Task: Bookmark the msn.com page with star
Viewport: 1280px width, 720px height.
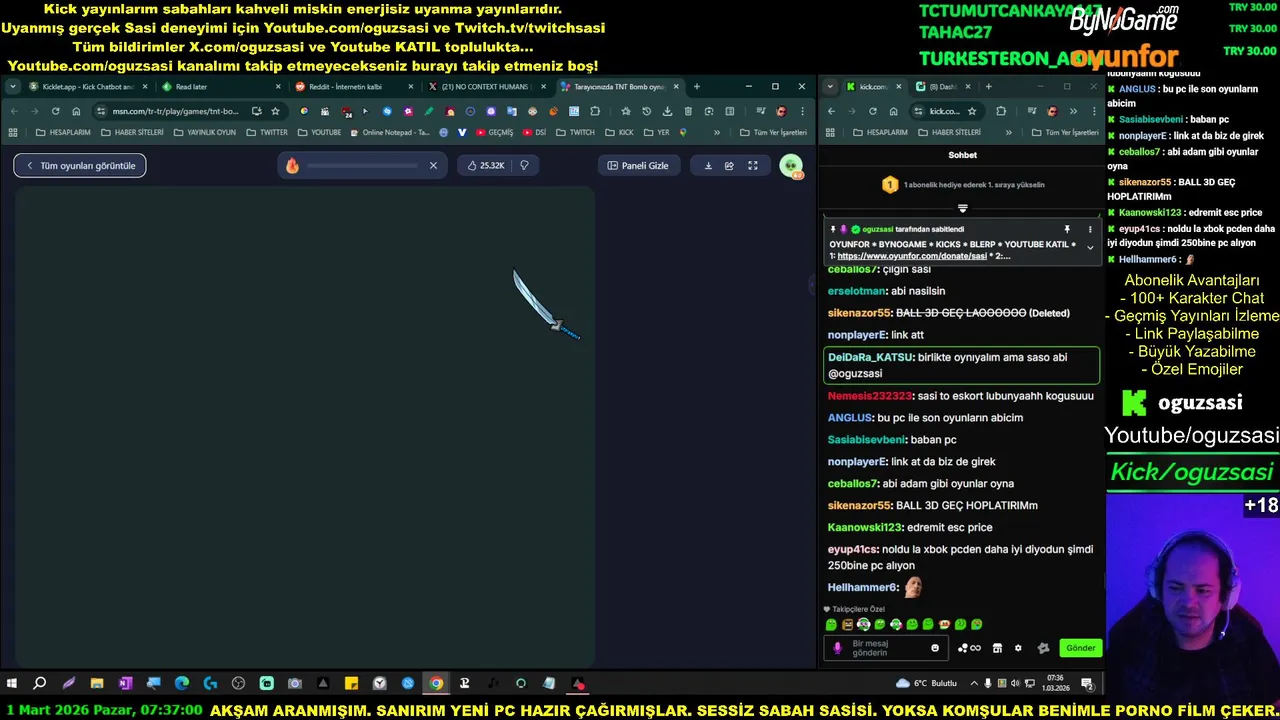Action: point(275,111)
